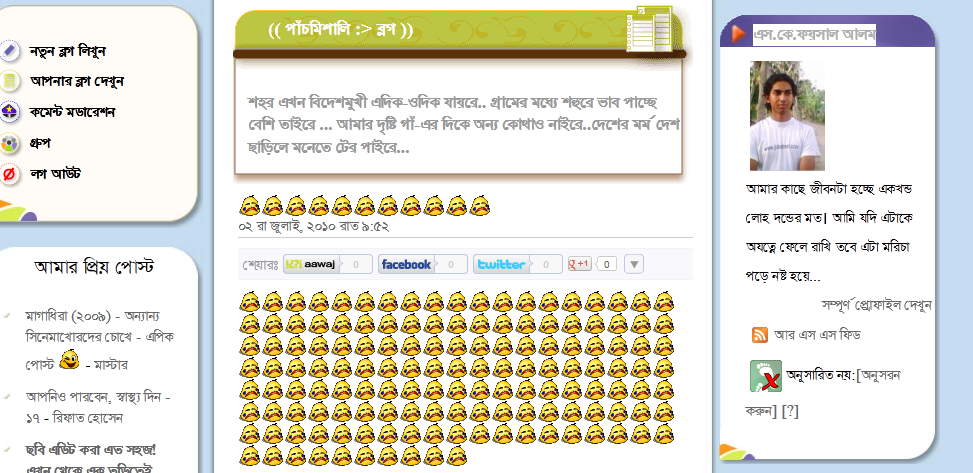This screenshot has height=473, width=973.
Task: Click the group icon in sidebar
Action: pos(9,143)
